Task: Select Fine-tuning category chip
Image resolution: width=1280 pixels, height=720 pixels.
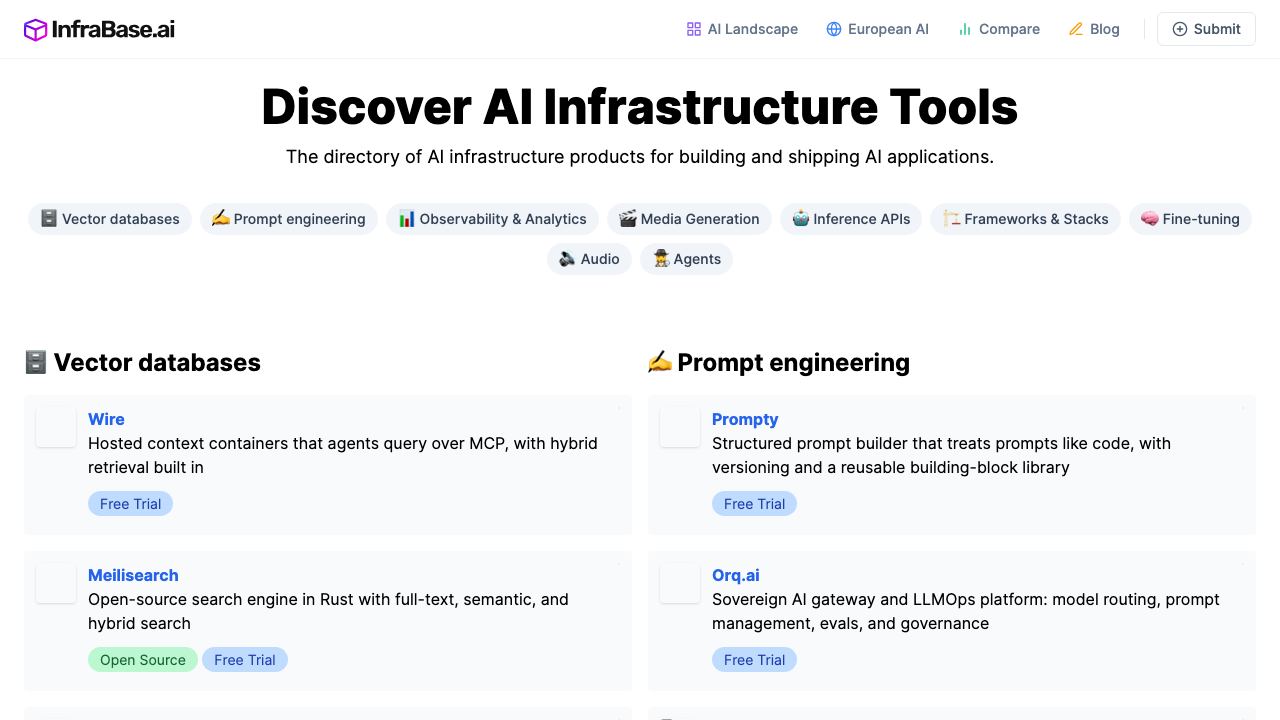Action: tap(1190, 219)
